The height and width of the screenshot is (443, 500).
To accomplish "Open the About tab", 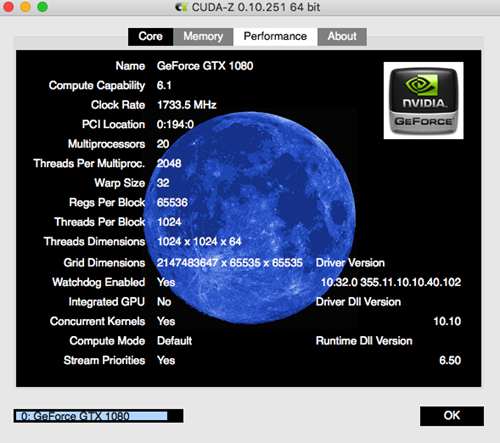I will pyautogui.click(x=342, y=36).
